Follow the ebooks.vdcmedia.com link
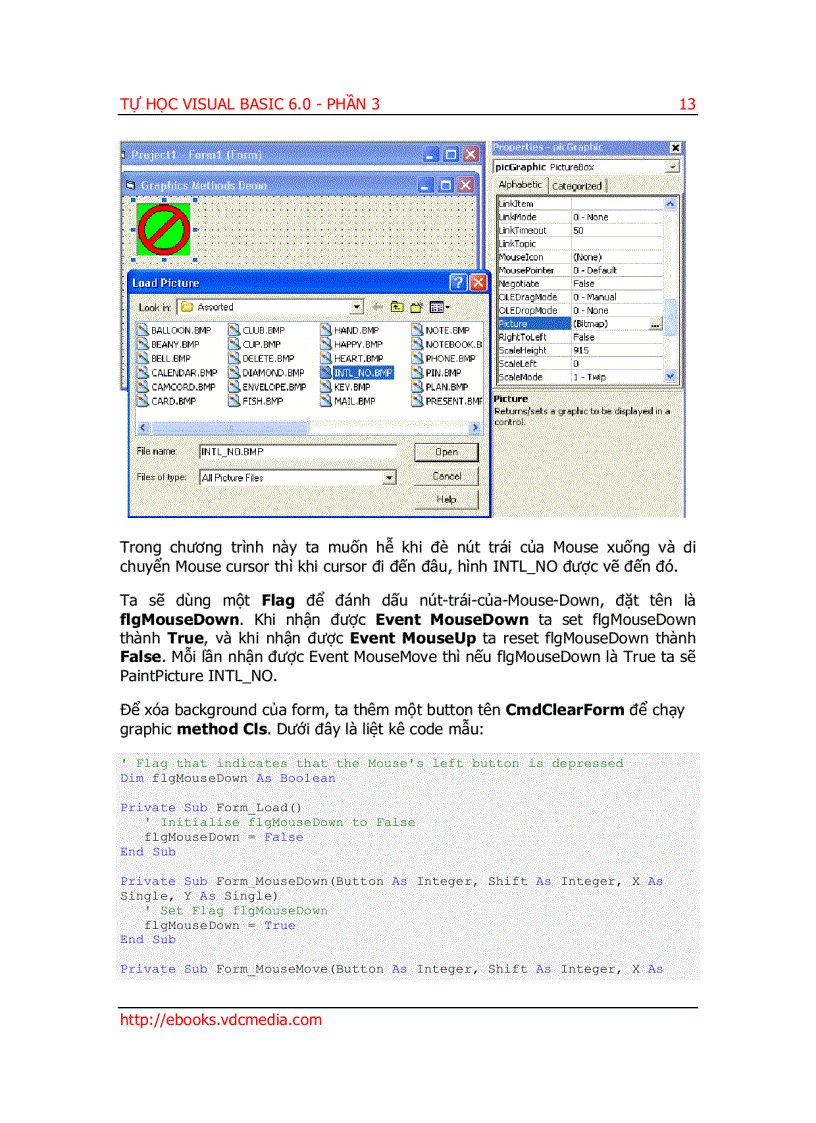Screen dimensions: 816x1123 [220, 1019]
